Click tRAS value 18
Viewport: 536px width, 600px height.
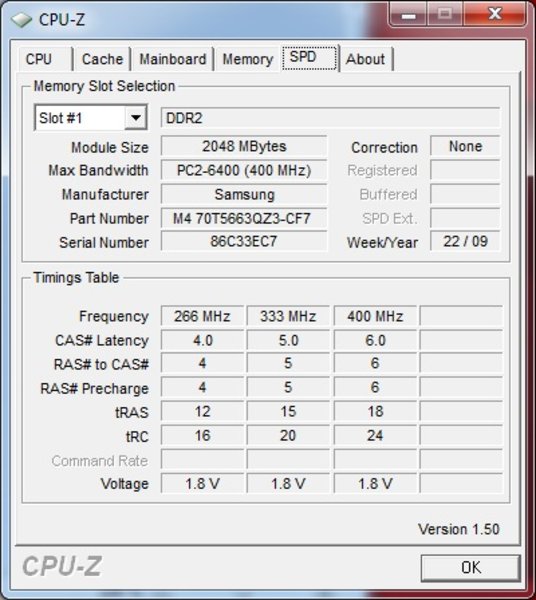click(375, 411)
